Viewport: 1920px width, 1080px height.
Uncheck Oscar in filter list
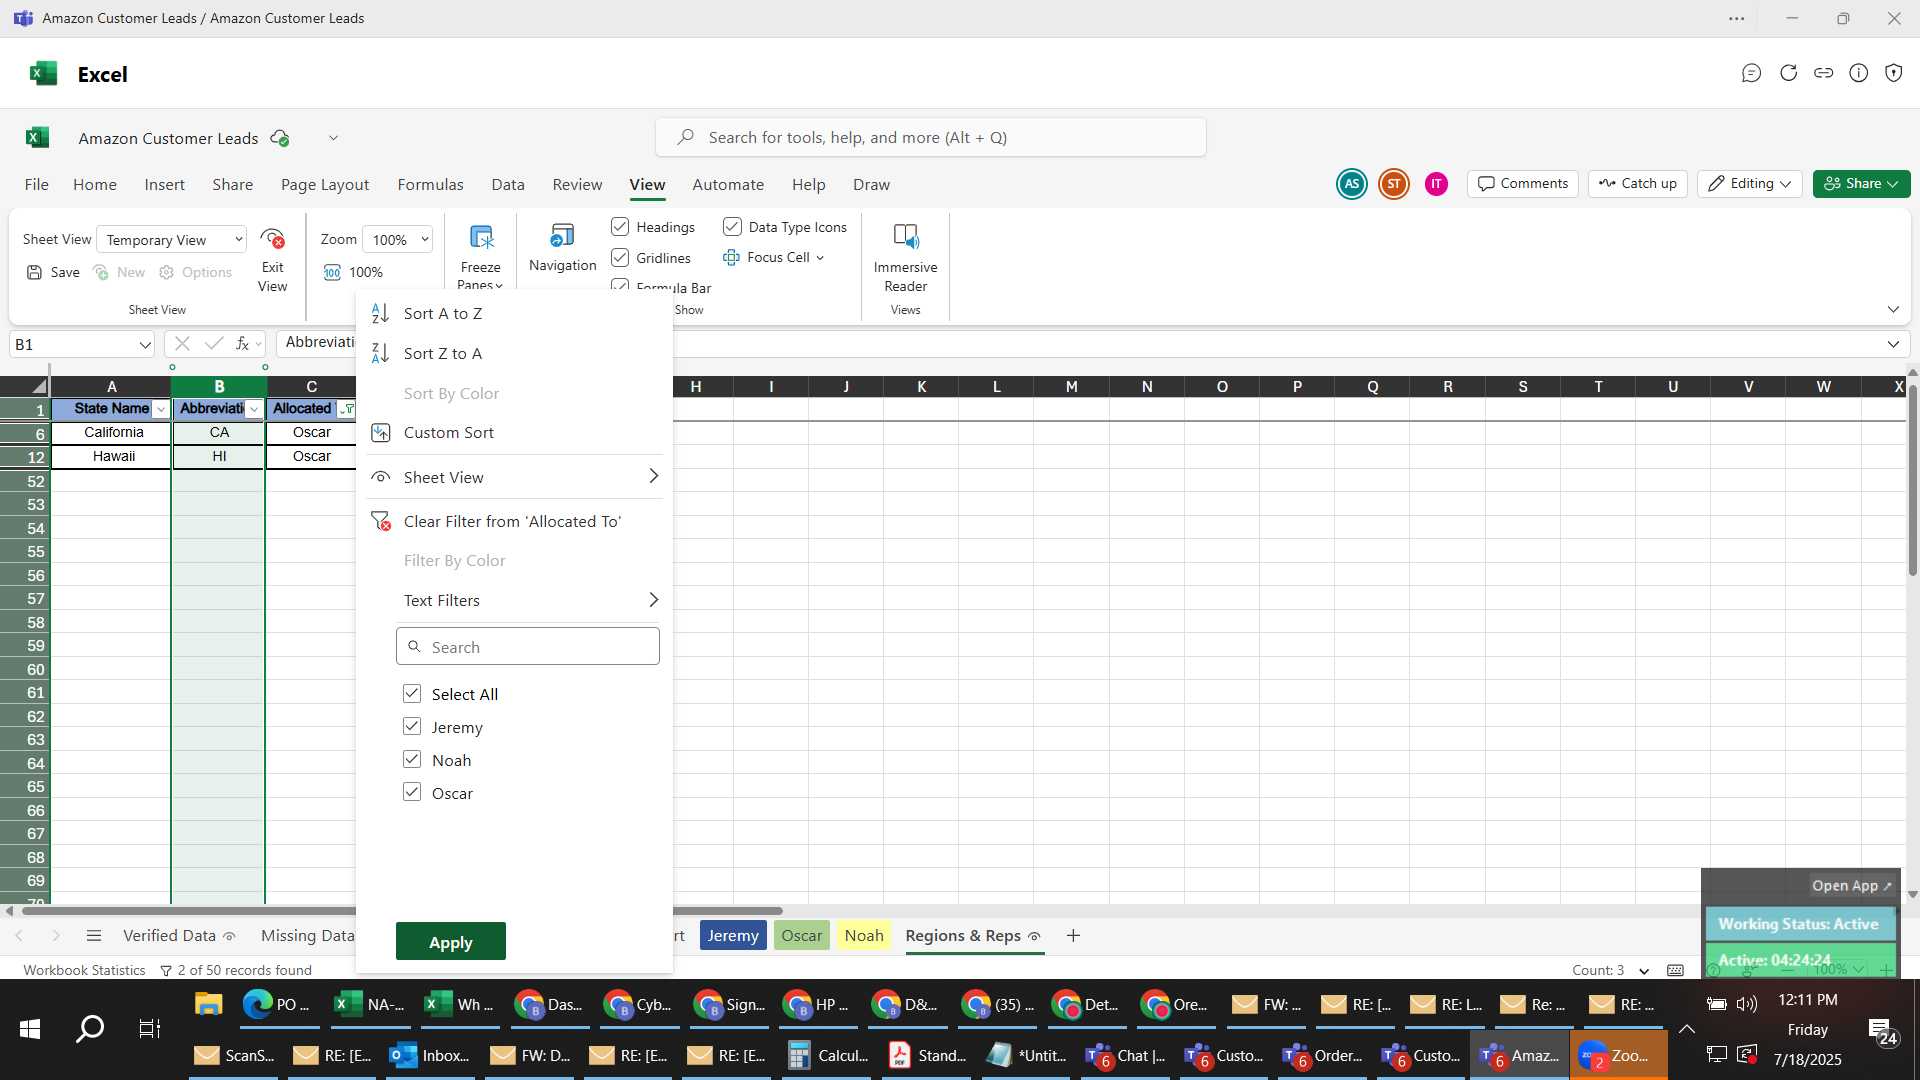coord(412,792)
